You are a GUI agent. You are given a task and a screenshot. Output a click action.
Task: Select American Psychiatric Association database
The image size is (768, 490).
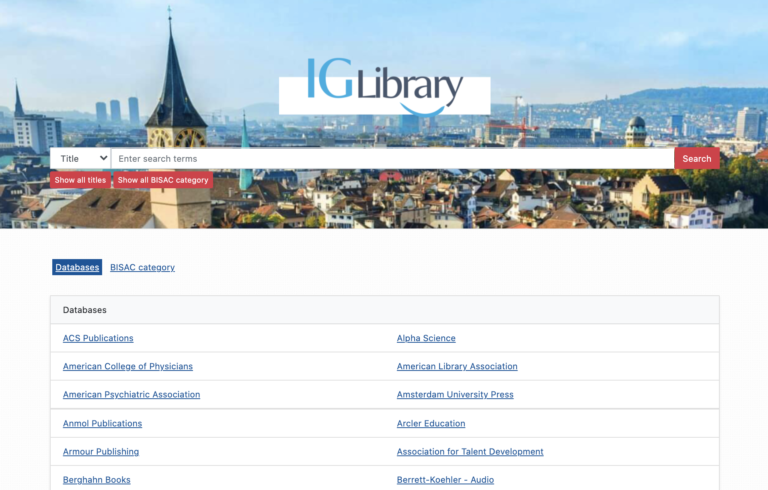point(131,394)
